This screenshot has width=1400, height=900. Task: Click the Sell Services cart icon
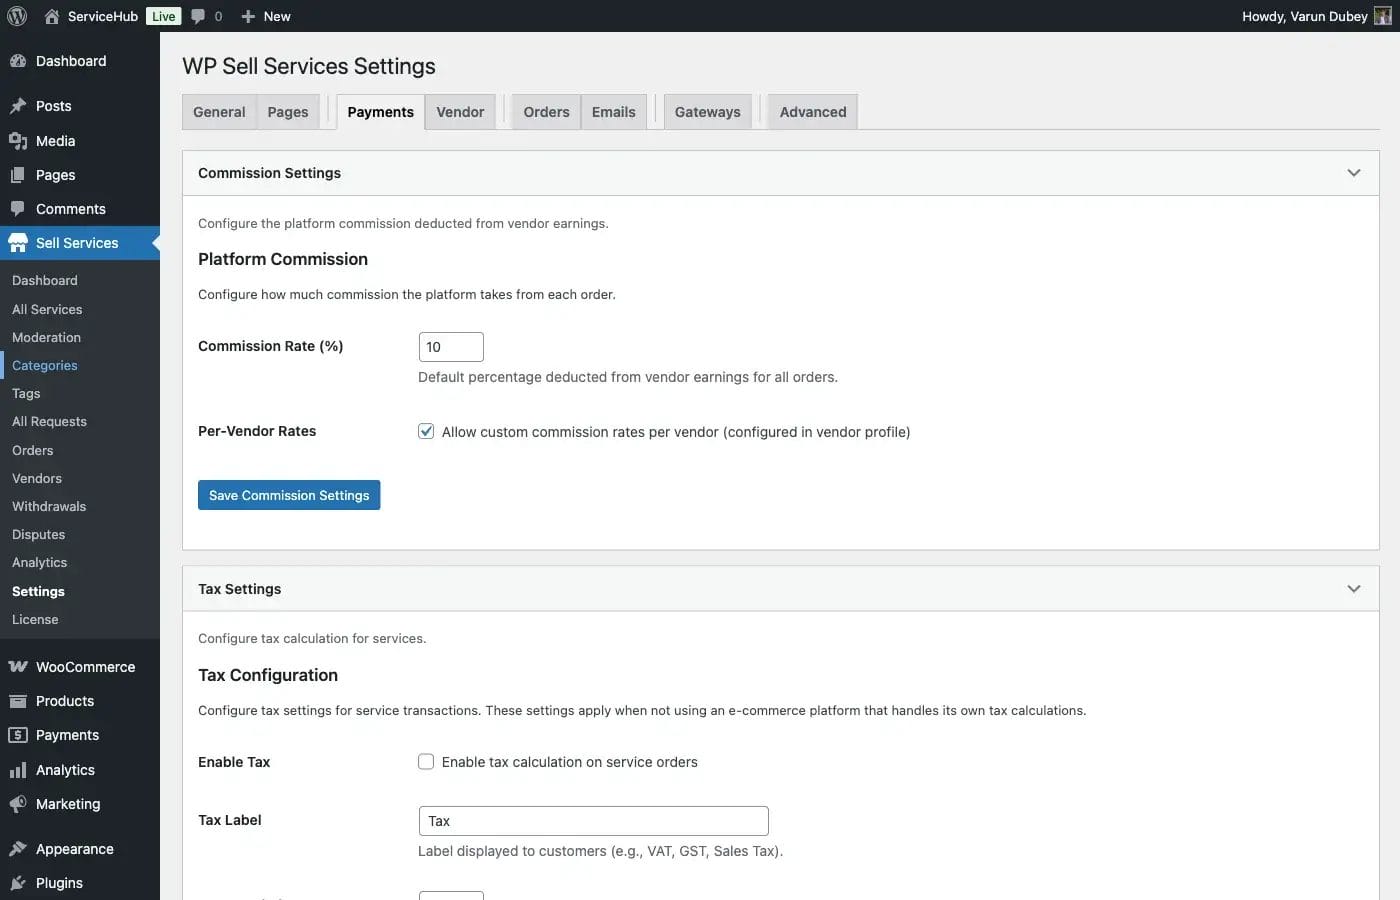(18, 242)
